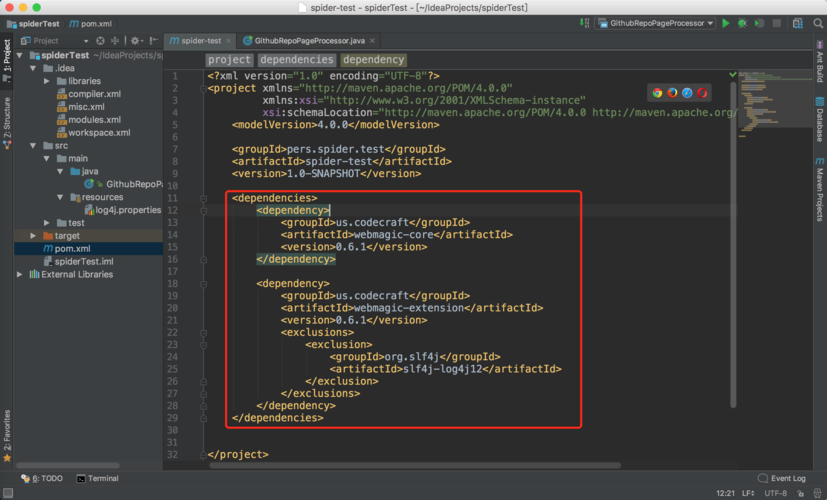Screen dimensions: 827x500
Task: Toggle the 7: Structure tool window stripe
Action: click(x=7, y=122)
